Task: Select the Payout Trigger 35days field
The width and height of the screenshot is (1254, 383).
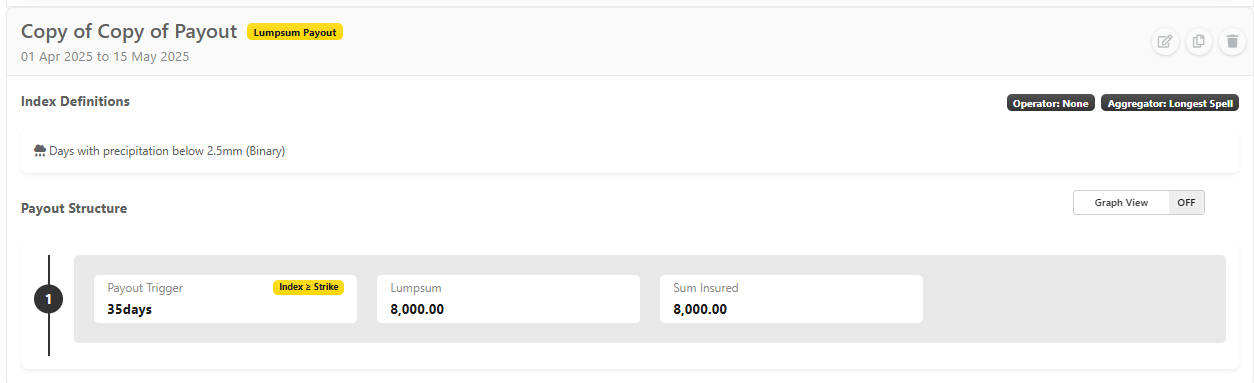Action: point(225,299)
